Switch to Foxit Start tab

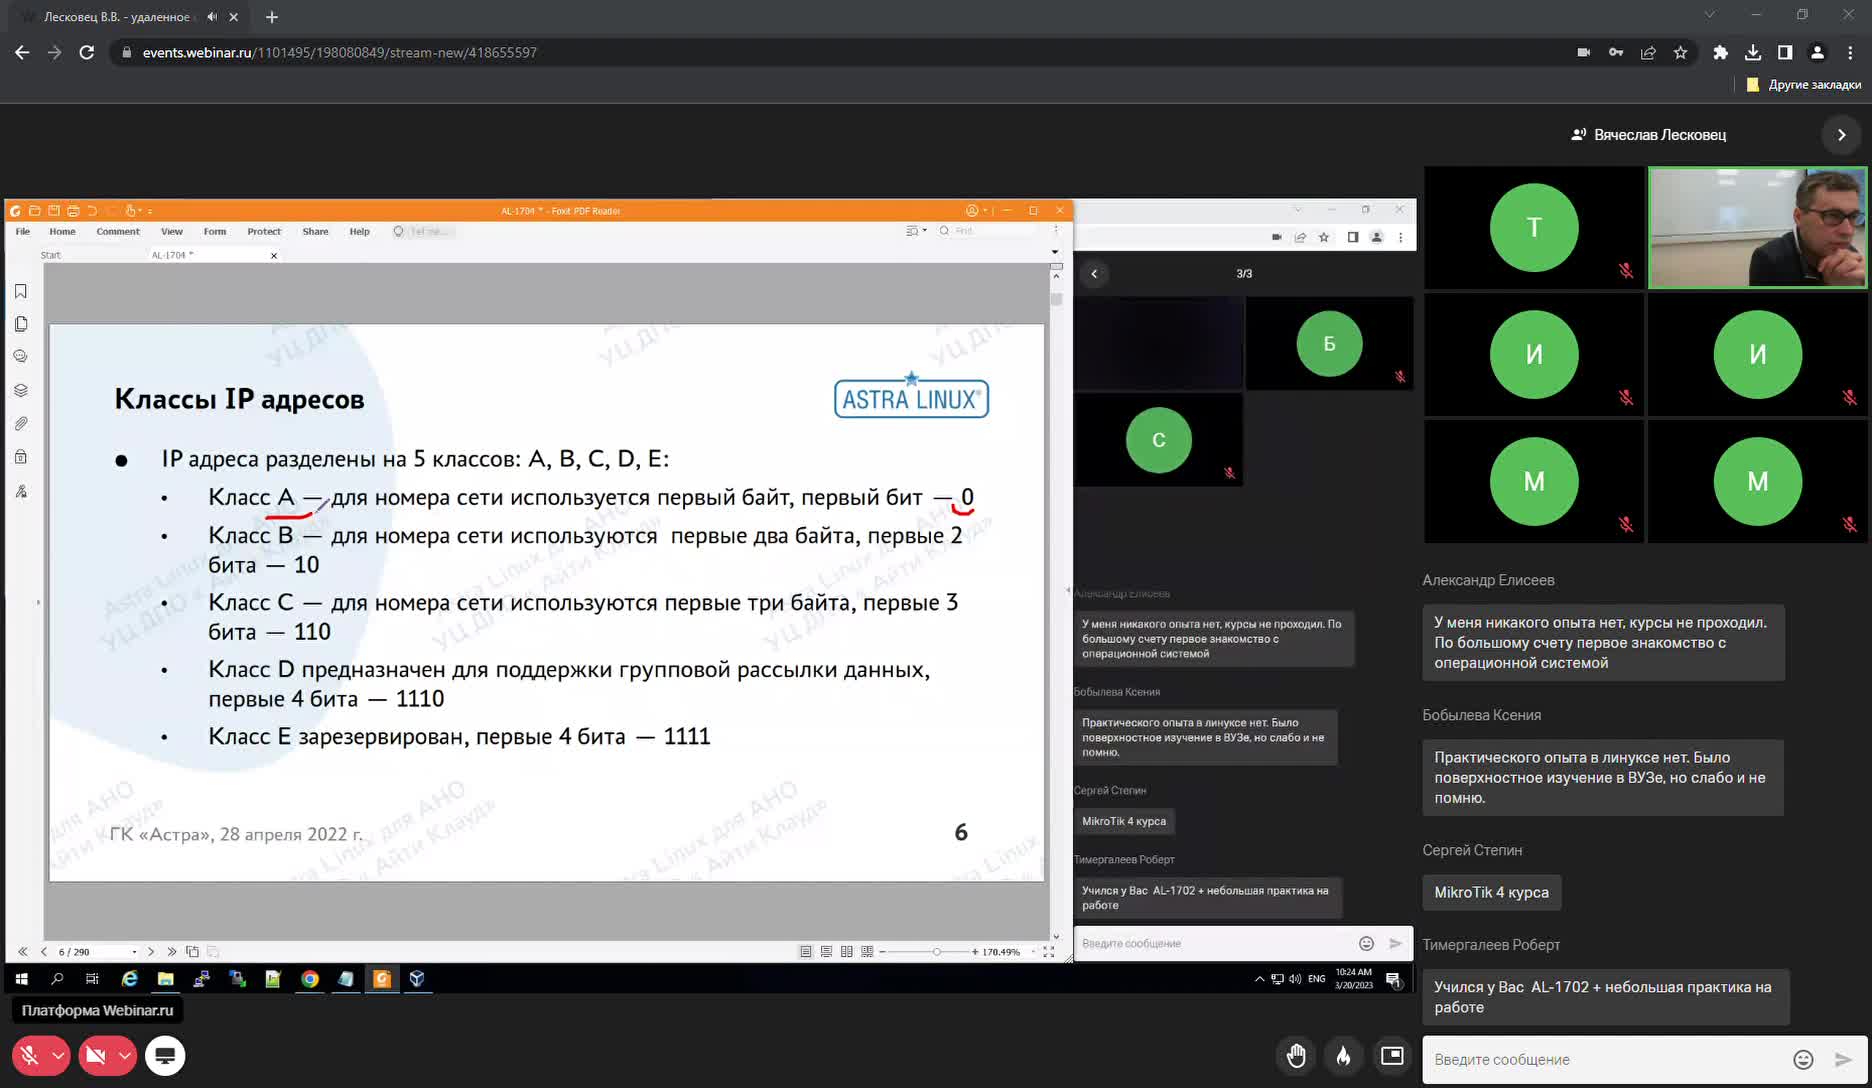51,255
